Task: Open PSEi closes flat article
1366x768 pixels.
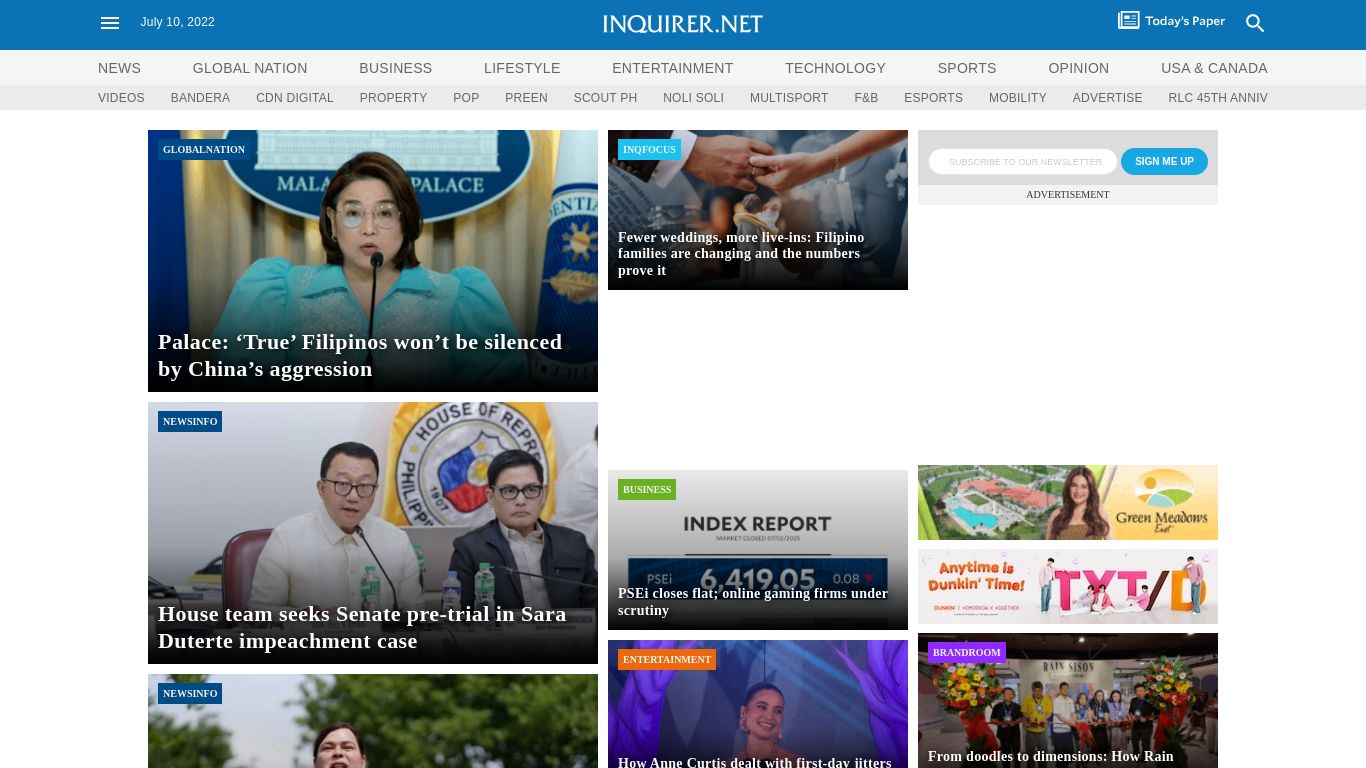Action: [753, 602]
